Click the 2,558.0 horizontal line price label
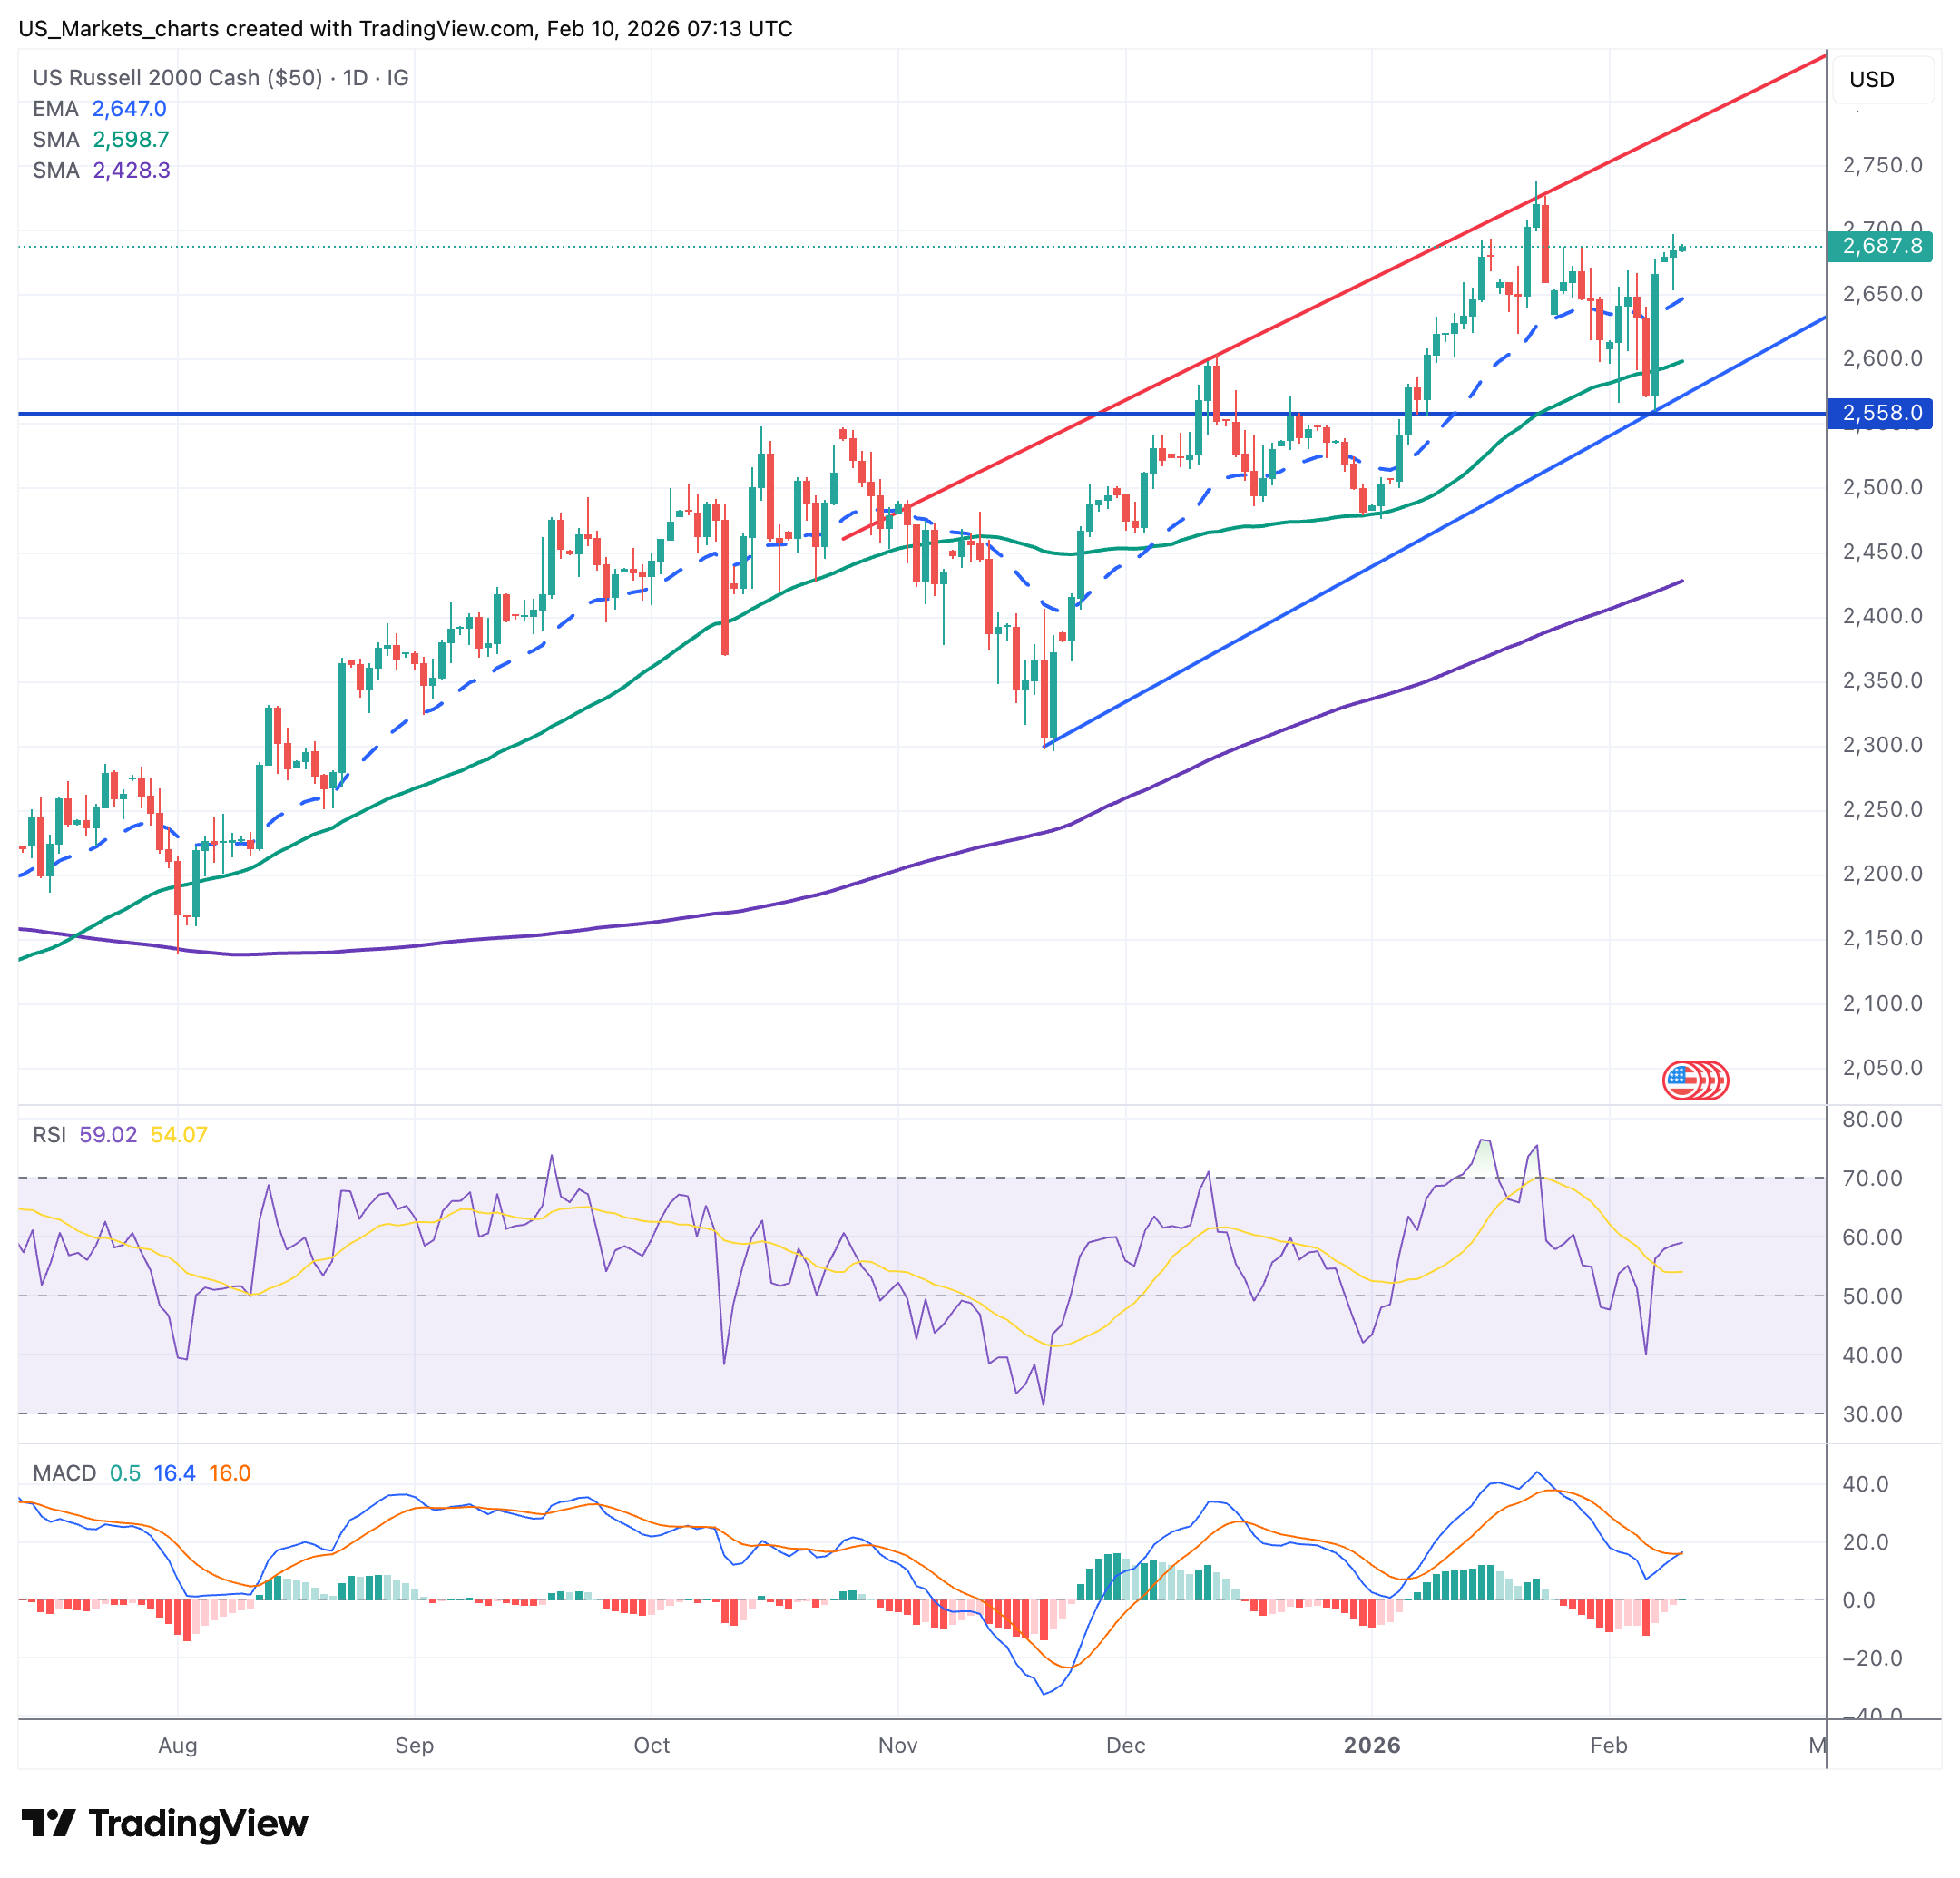This screenshot has width=1960, height=1878. tap(1879, 413)
